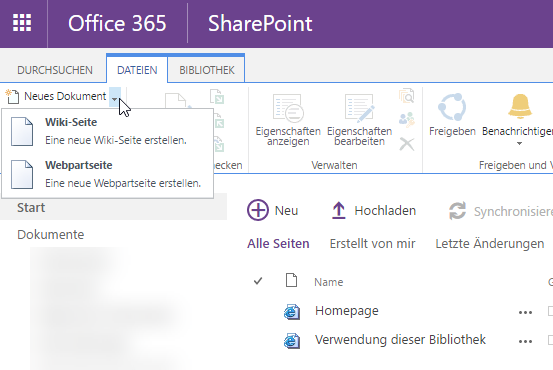Select the Letzte Änderungen view
This screenshot has height=370, width=553.
point(490,244)
